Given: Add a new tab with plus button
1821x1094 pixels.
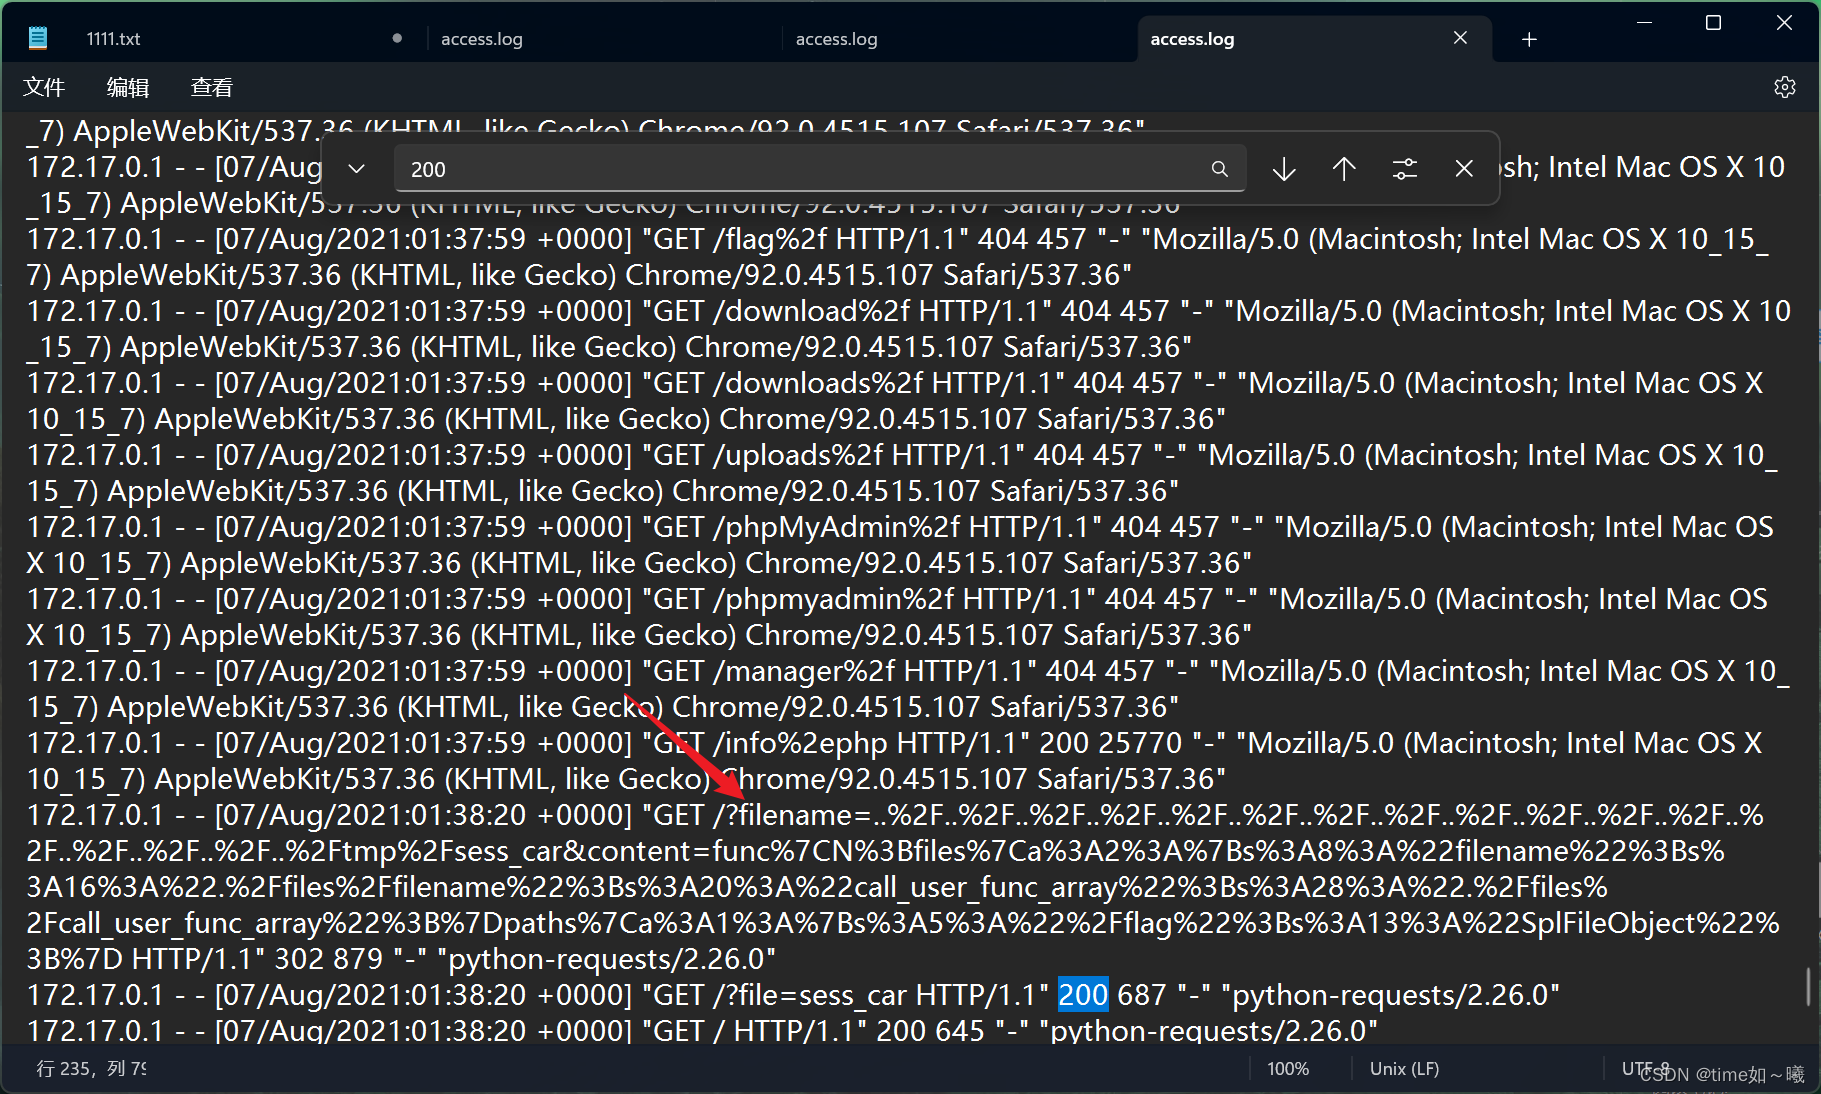Looking at the screenshot, I should pos(1529,39).
